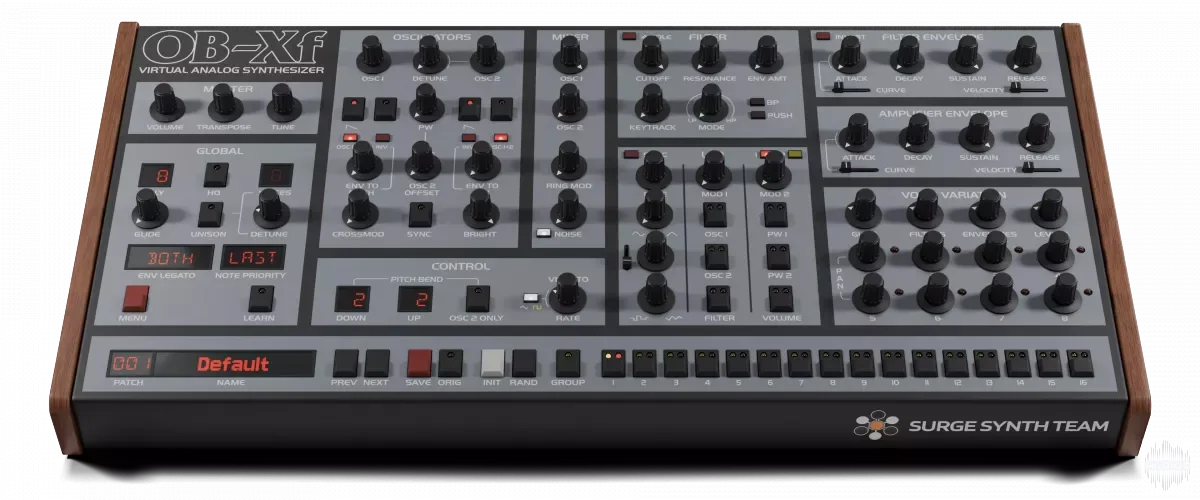Click the red SAVE button
The height and width of the screenshot is (500, 1200).
pyautogui.click(x=419, y=362)
